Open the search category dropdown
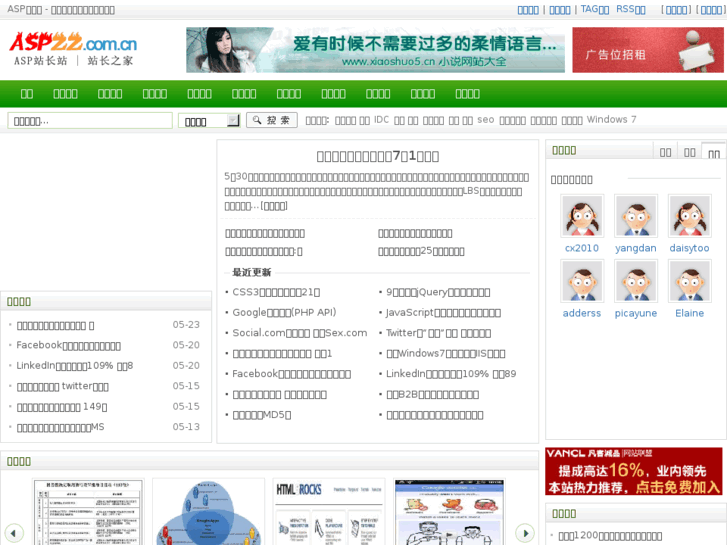Screen dimensions: 727x545 [209, 121]
